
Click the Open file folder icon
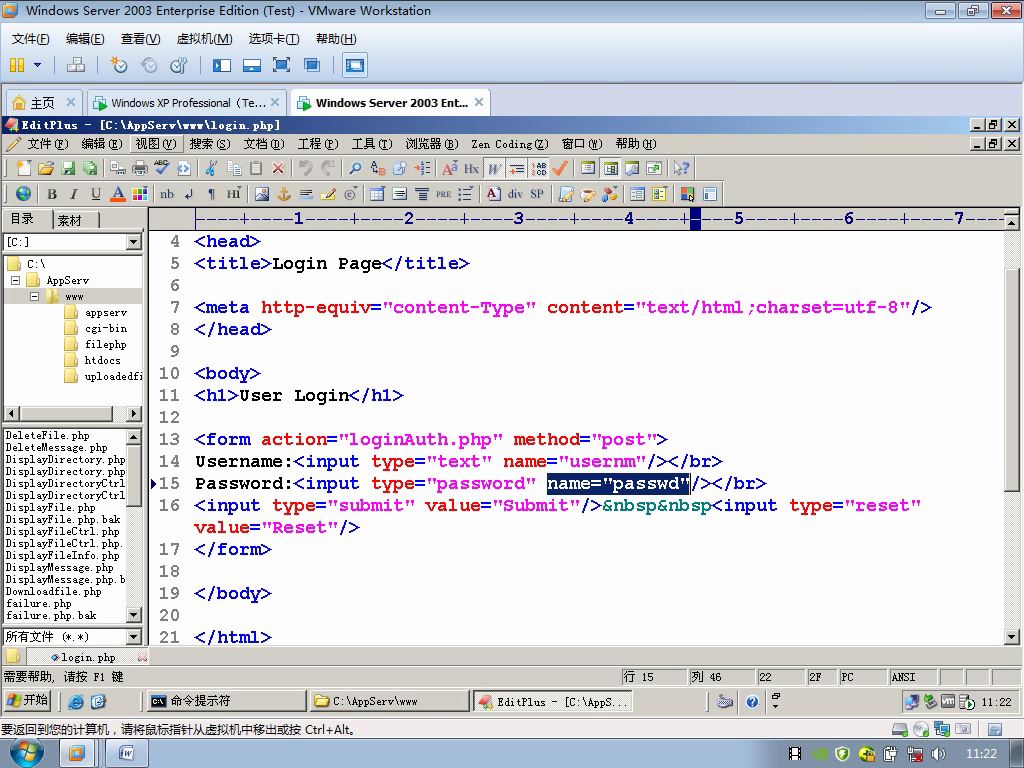click(x=45, y=168)
